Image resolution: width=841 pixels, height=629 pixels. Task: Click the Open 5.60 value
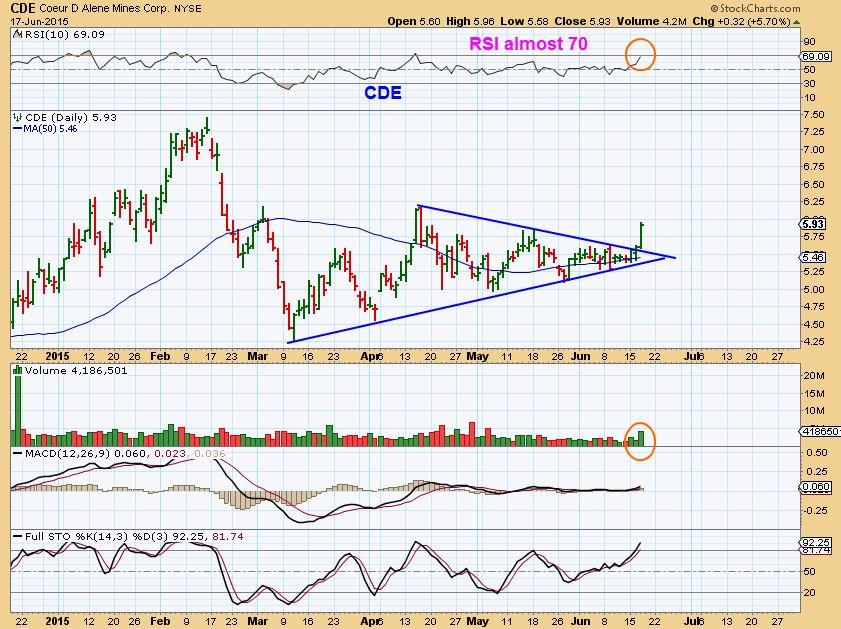click(414, 21)
